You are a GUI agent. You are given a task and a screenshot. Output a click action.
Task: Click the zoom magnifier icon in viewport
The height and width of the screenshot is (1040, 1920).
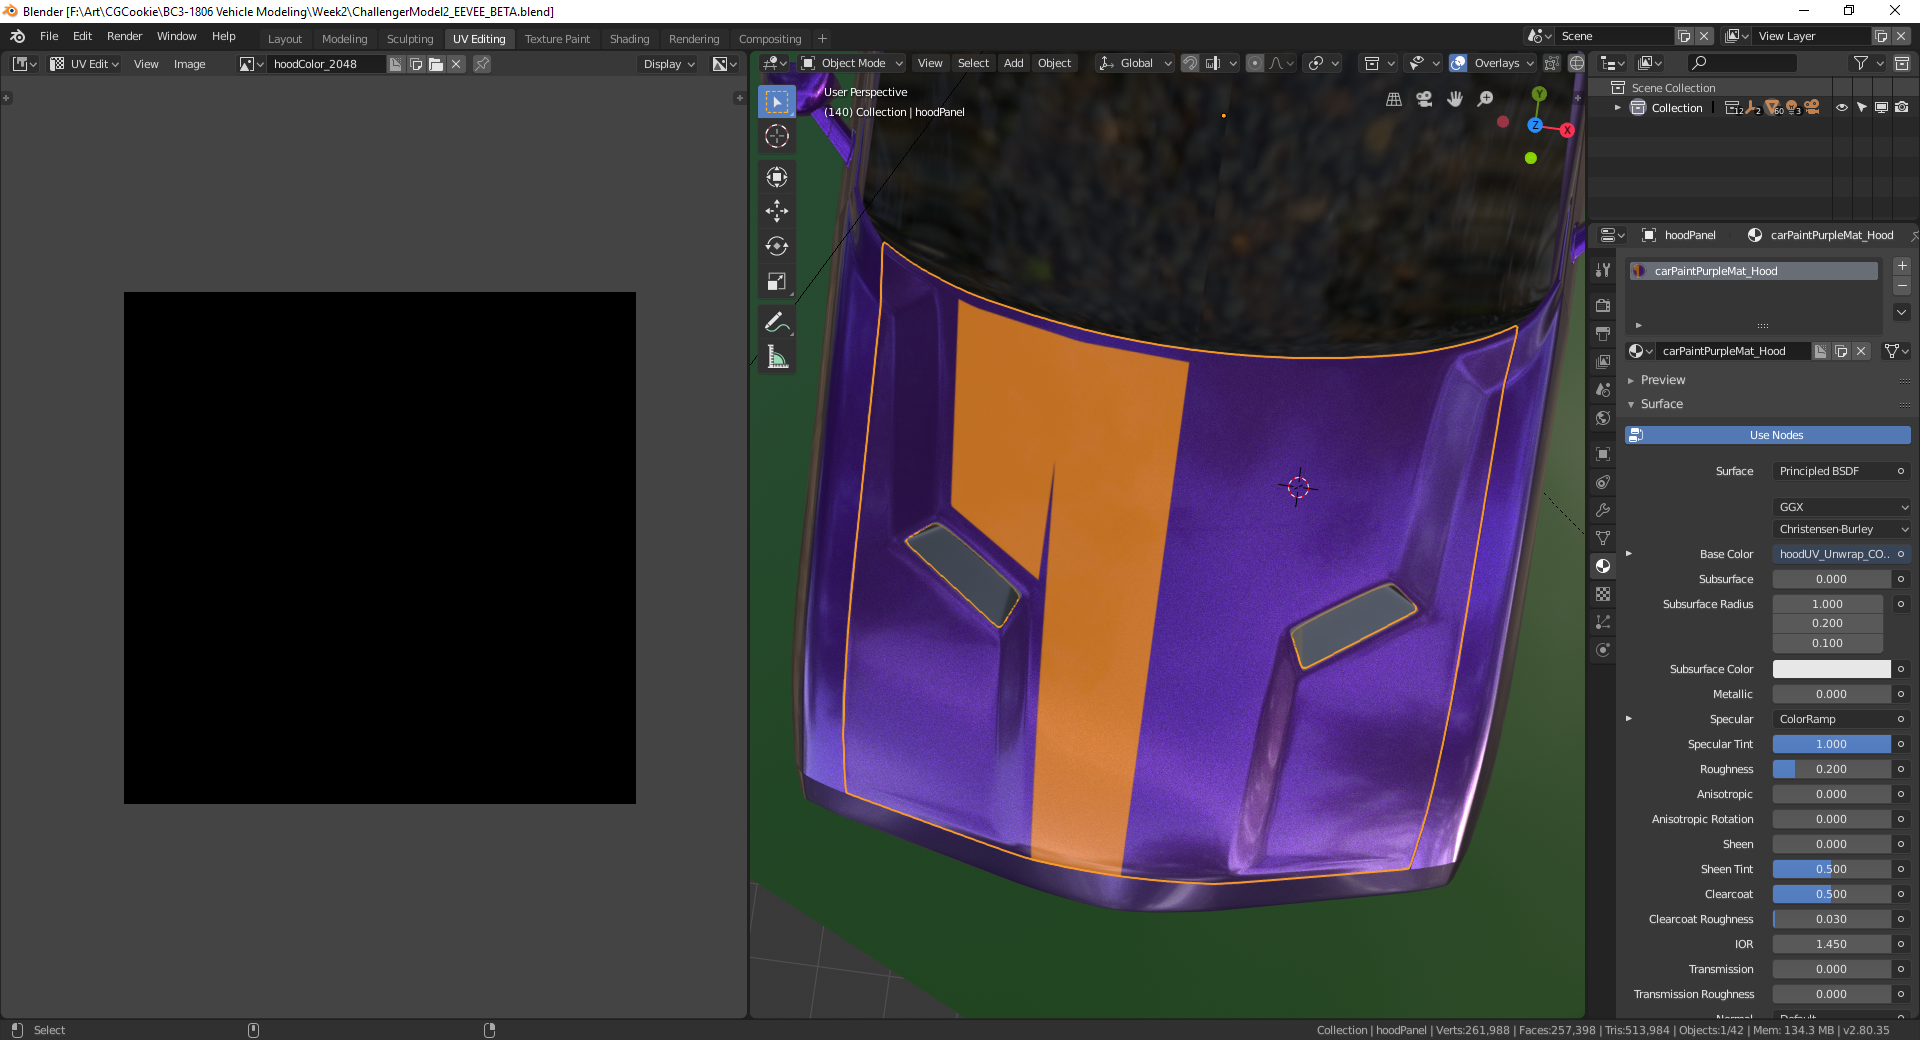click(x=1486, y=99)
